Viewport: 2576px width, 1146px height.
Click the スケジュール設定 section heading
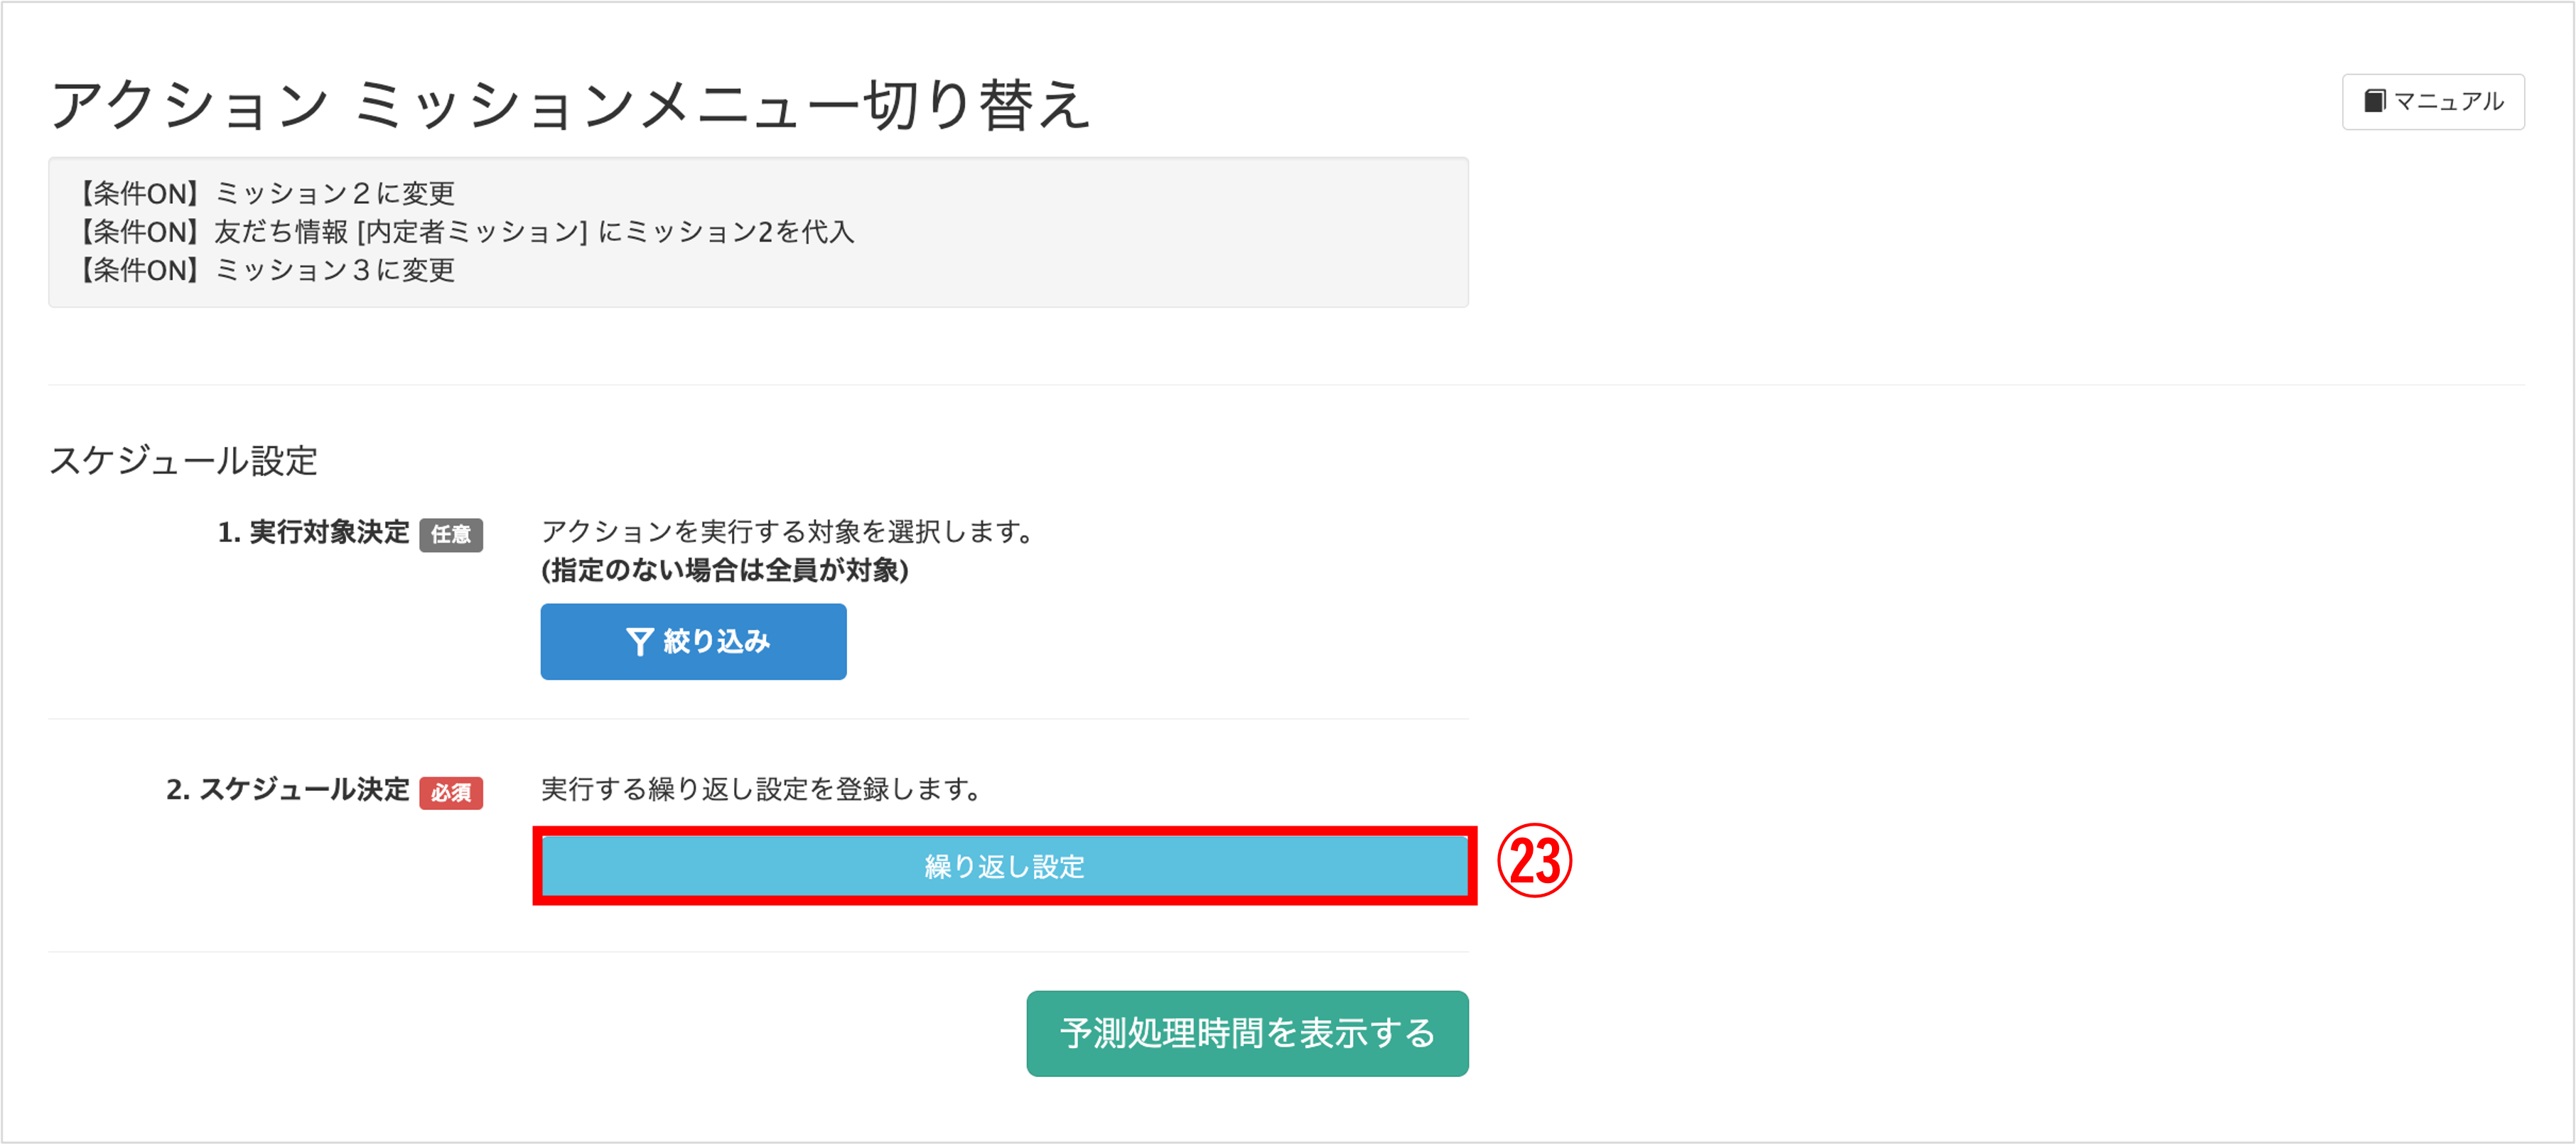183,461
